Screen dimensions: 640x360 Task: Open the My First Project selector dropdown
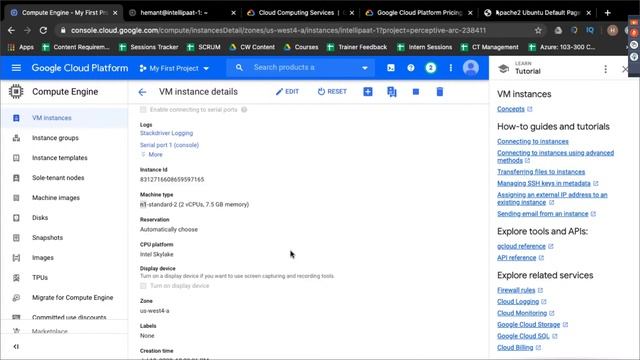click(x=174, y=68)
